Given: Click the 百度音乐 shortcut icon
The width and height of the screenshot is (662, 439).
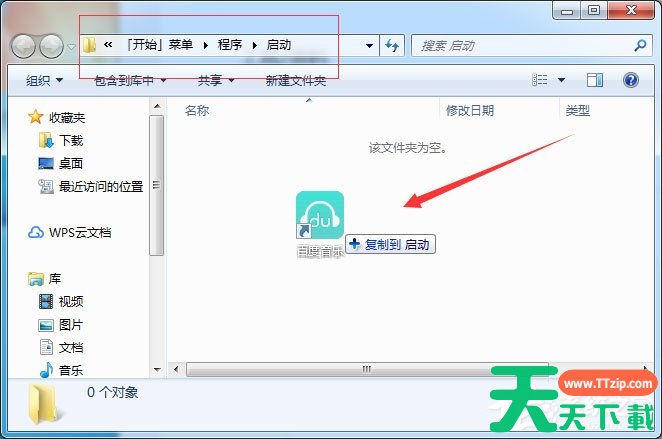Looking at the screenshot, I should [x=320, y=215].
